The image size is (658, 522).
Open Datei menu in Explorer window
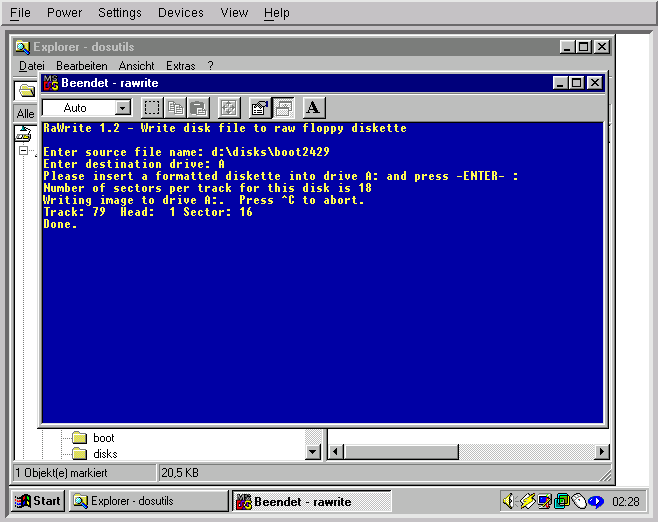pos(31,66)
